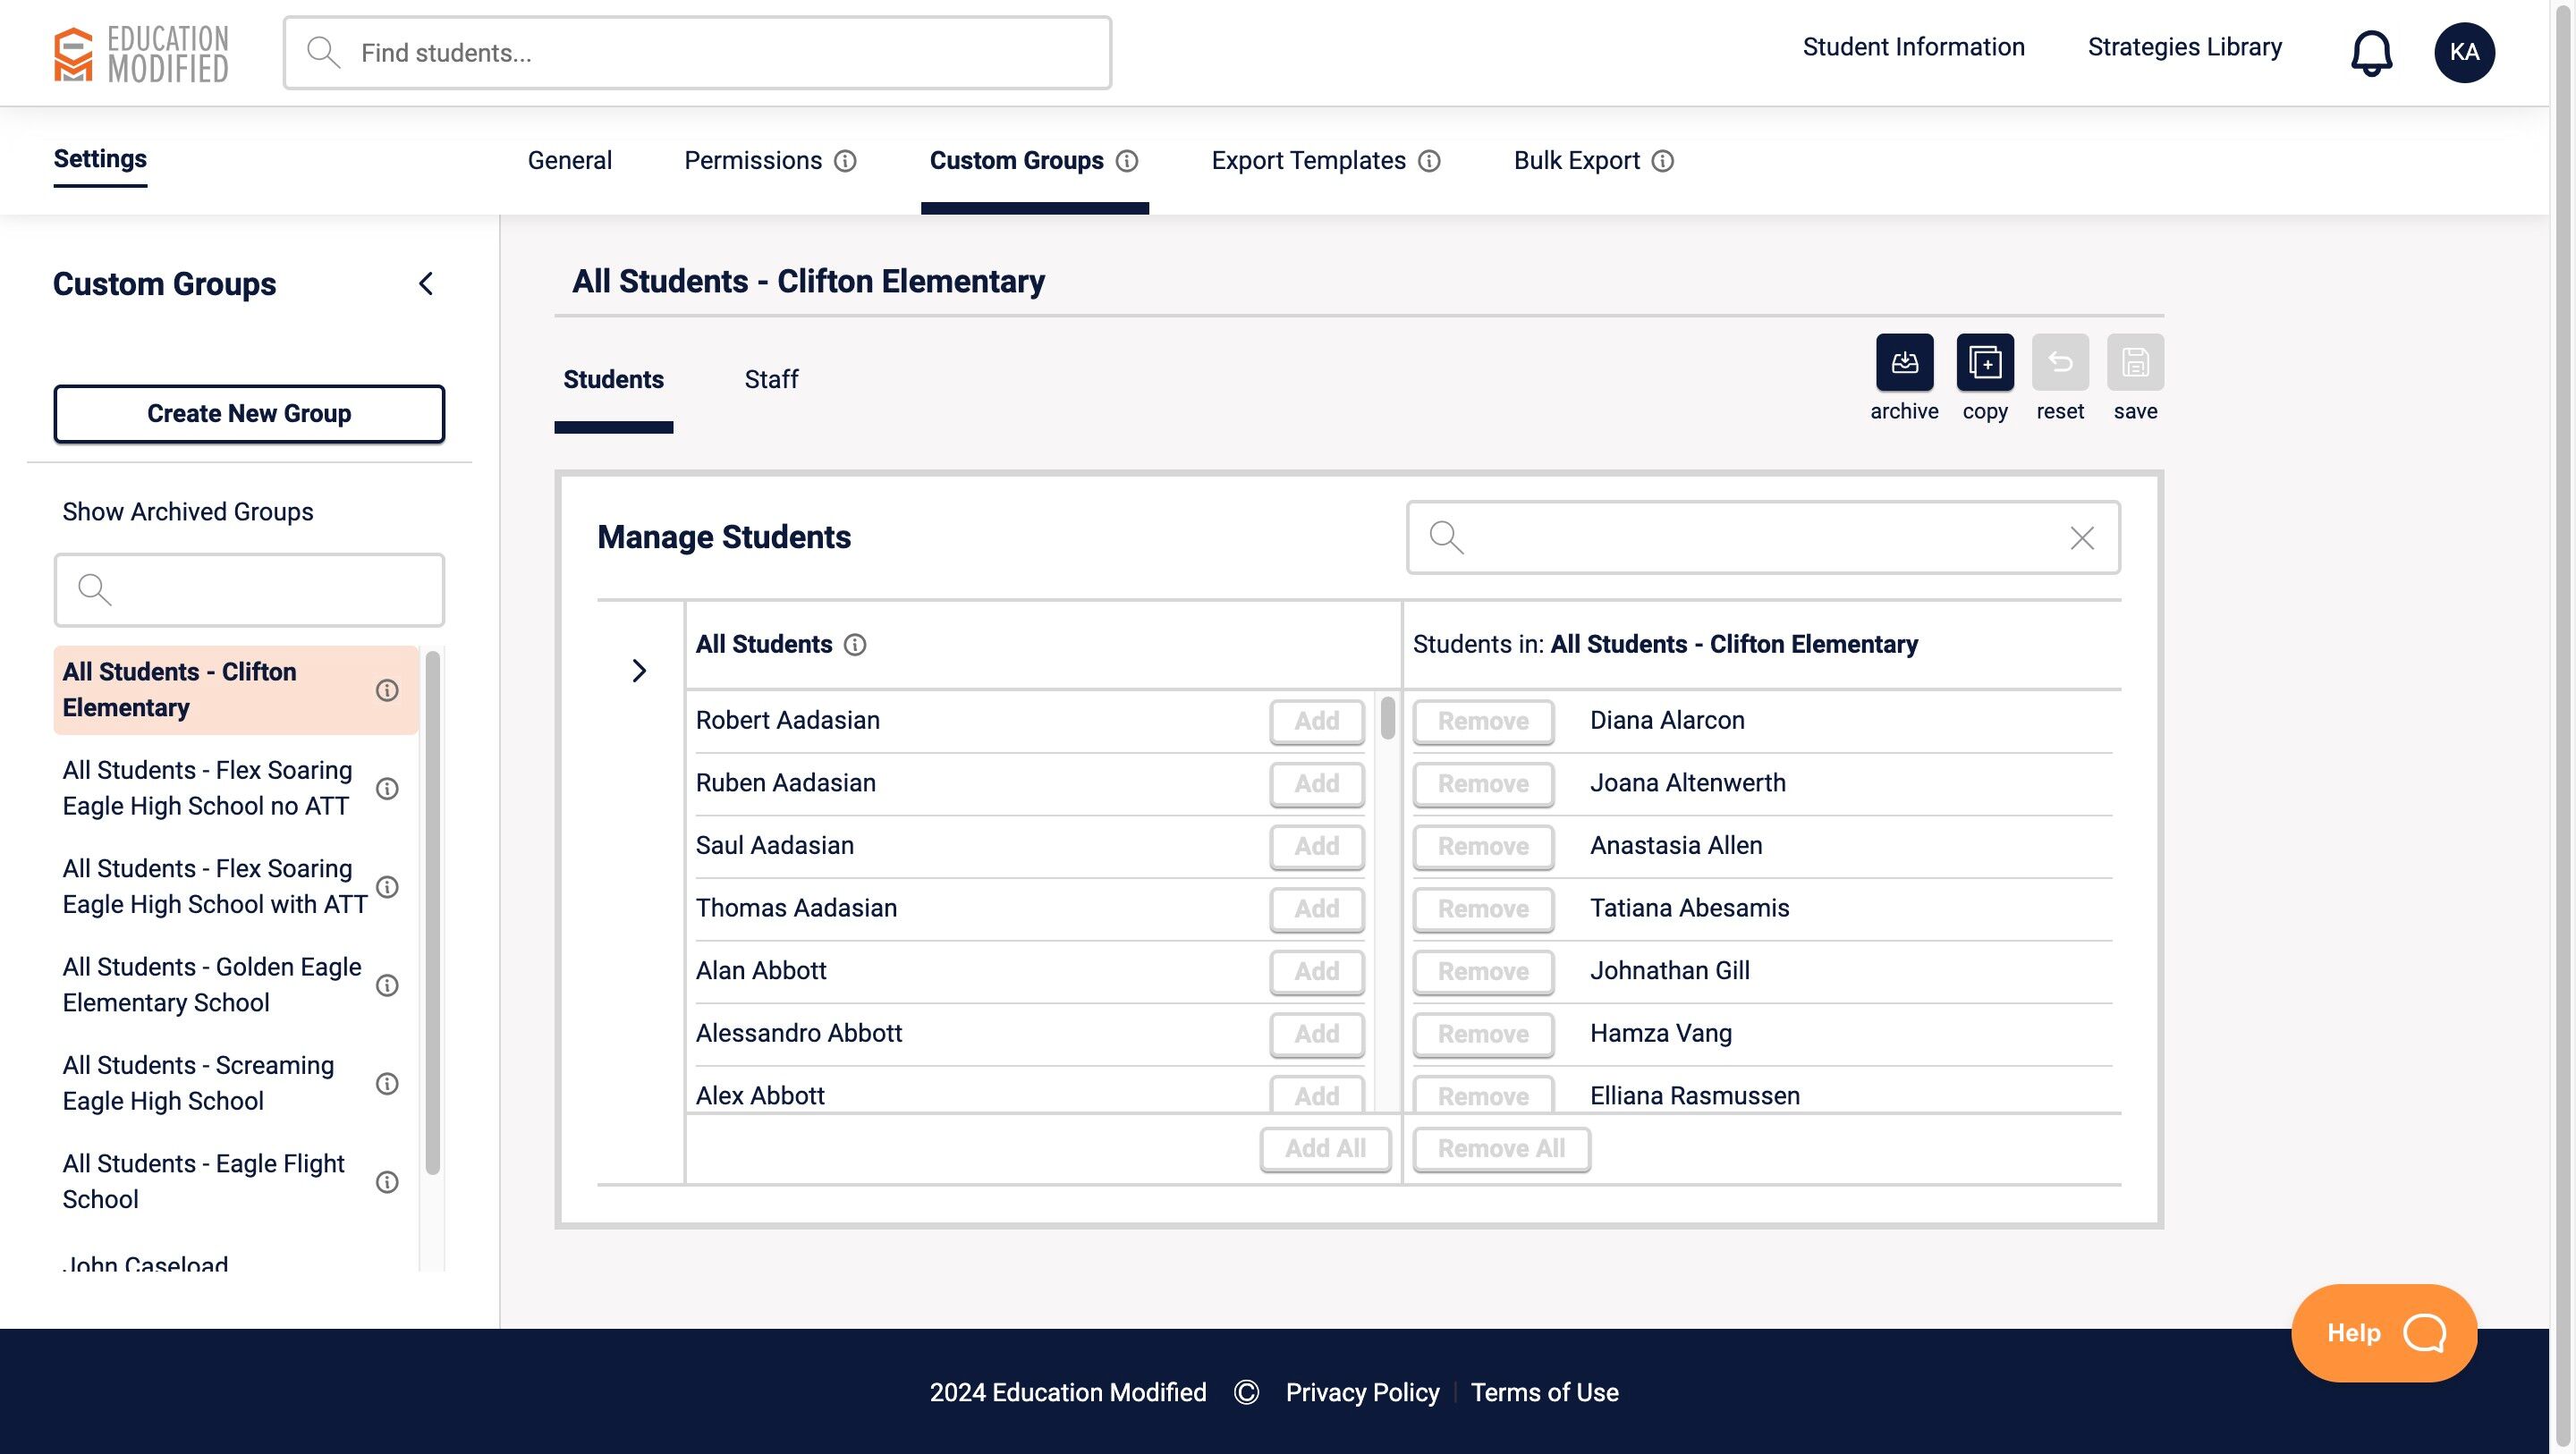The height and width of the screenshot is (1454, 2576).
Task: Expand the student filter panel chevron
Action: [639, 670]
